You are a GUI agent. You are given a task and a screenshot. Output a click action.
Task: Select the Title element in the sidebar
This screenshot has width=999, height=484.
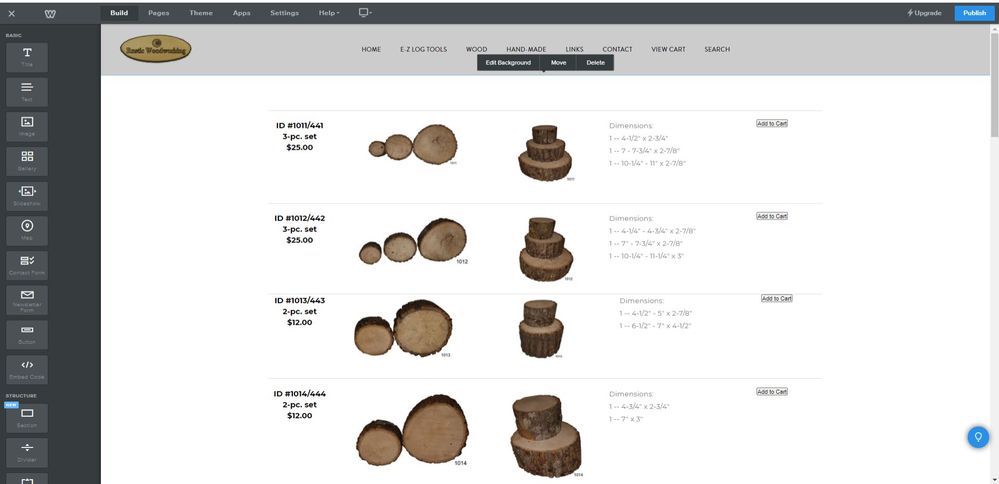click(x=27, y=56)
